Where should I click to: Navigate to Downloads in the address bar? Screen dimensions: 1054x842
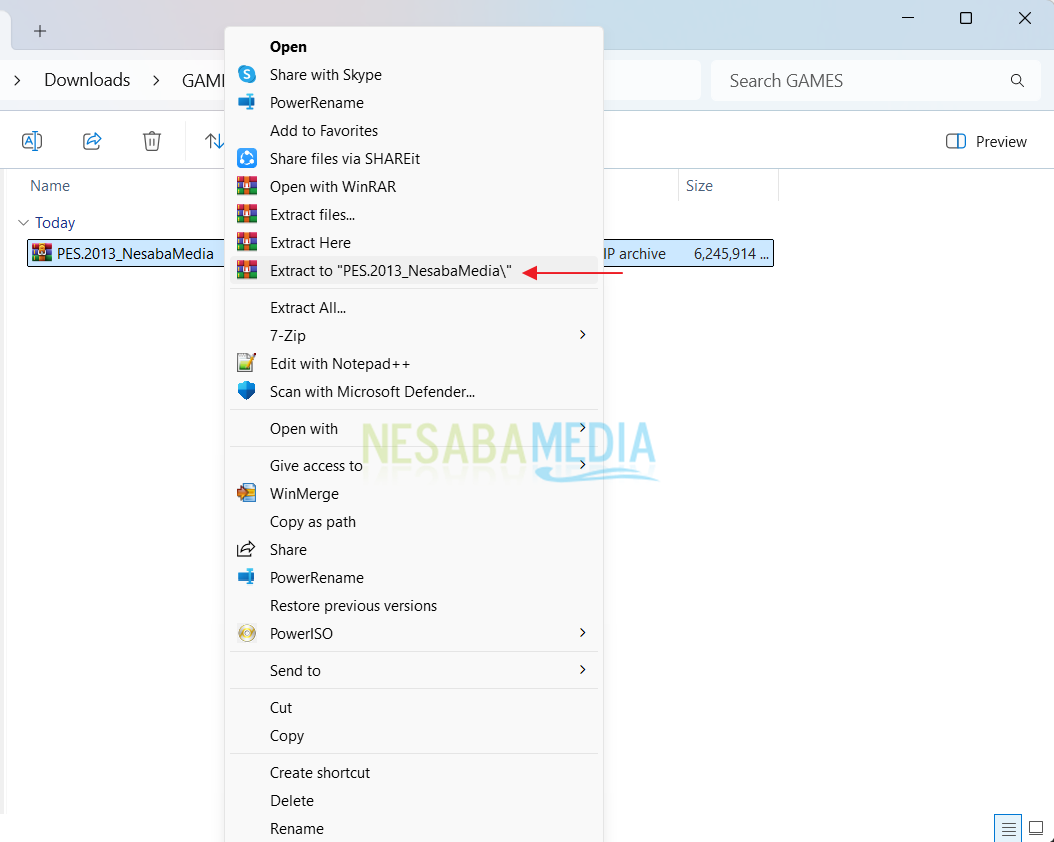pyautogui.click(x=87, y=80)
